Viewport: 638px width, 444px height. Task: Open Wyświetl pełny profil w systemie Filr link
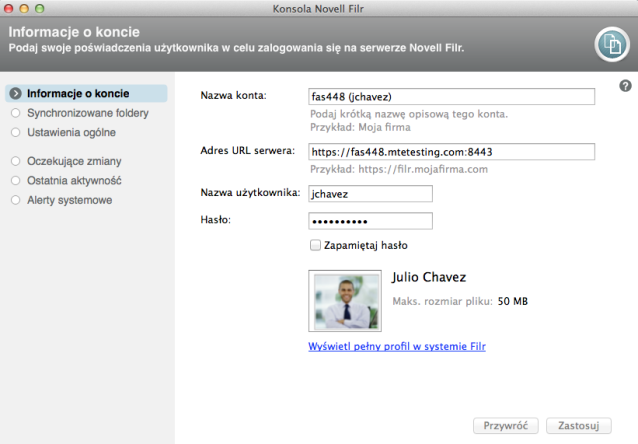coord(397,346)
